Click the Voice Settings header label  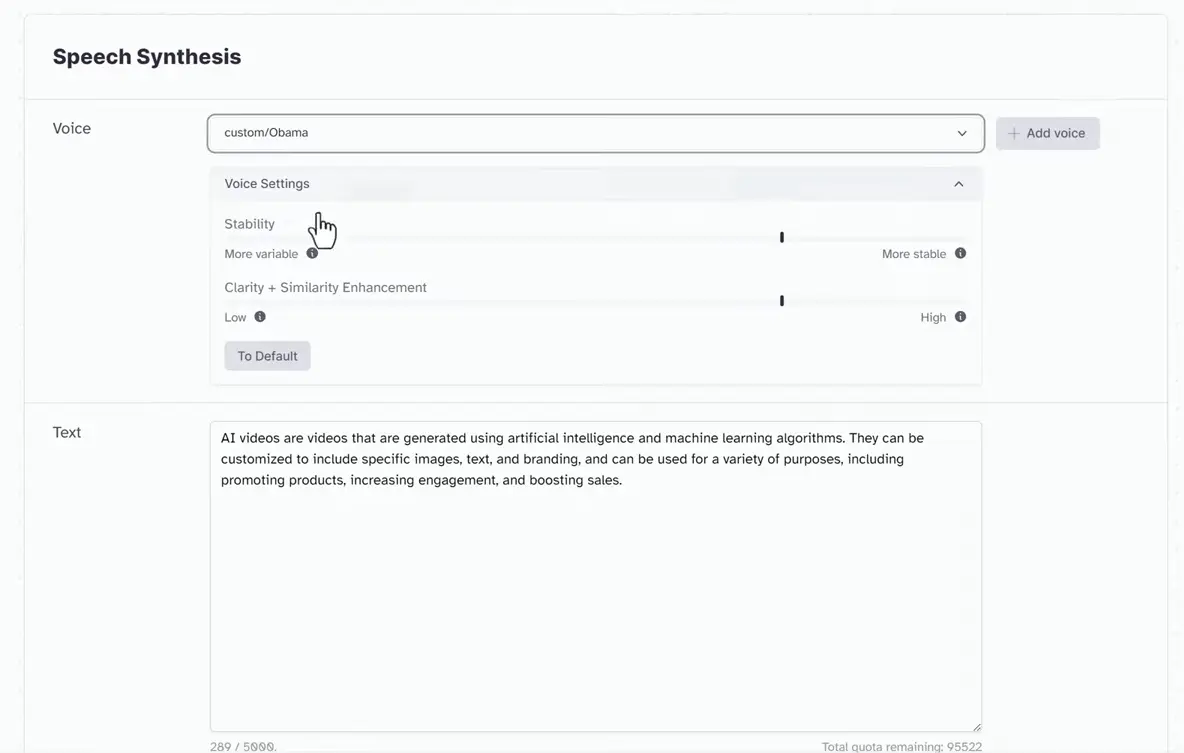(267, 184)
